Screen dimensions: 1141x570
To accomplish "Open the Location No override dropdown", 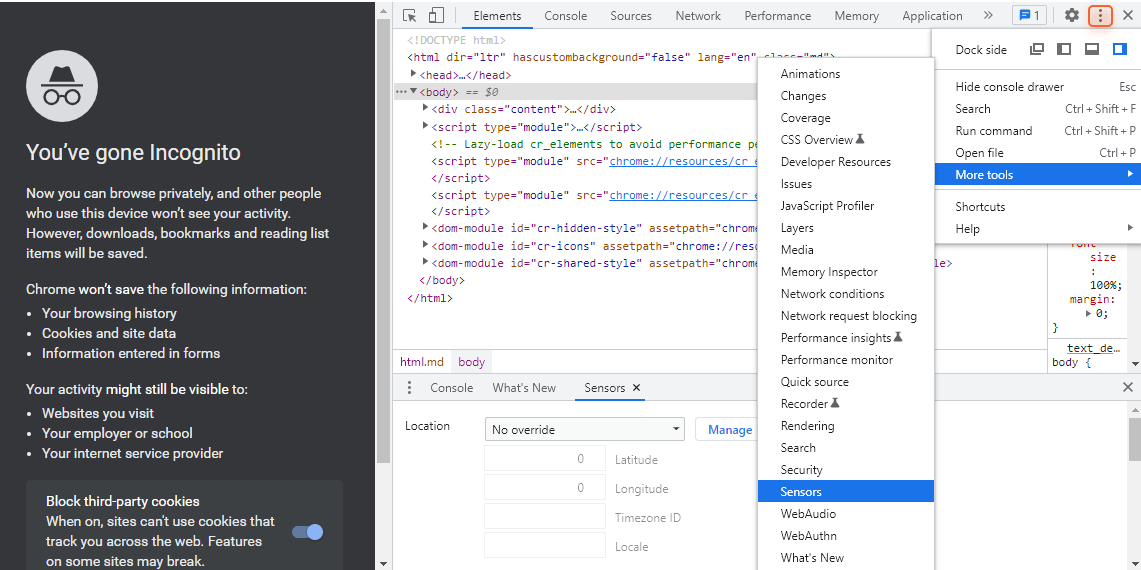I will [x=584, y=430].
